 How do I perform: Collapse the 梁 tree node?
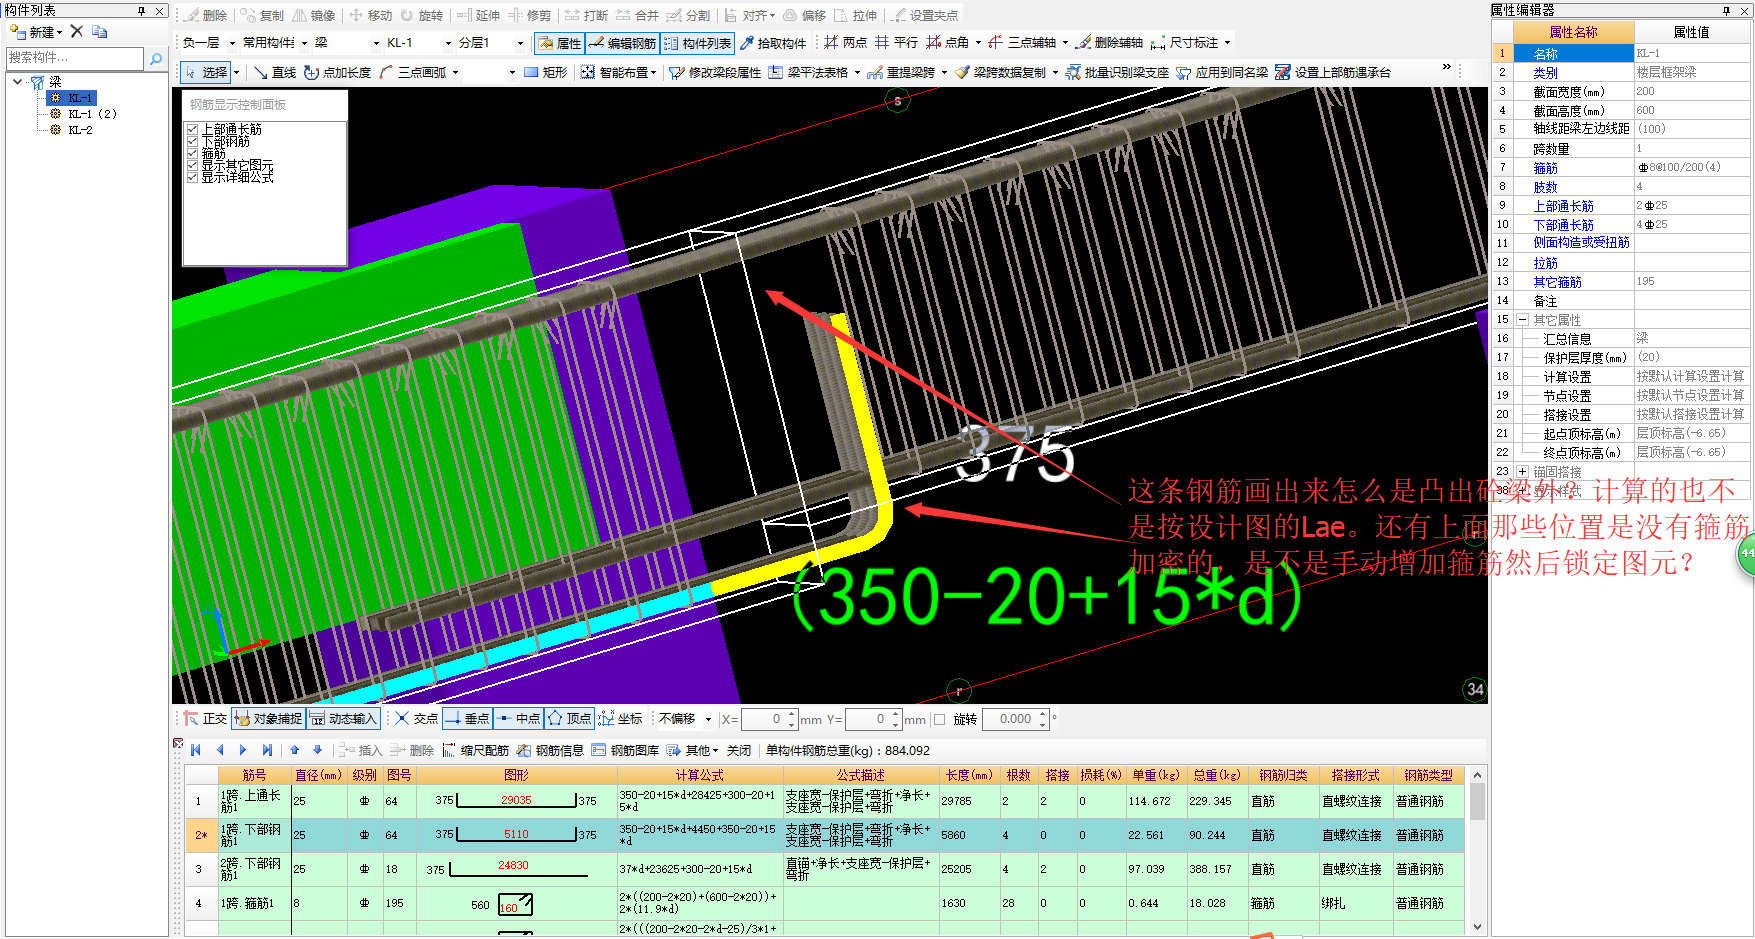click(x=18, y=82)
